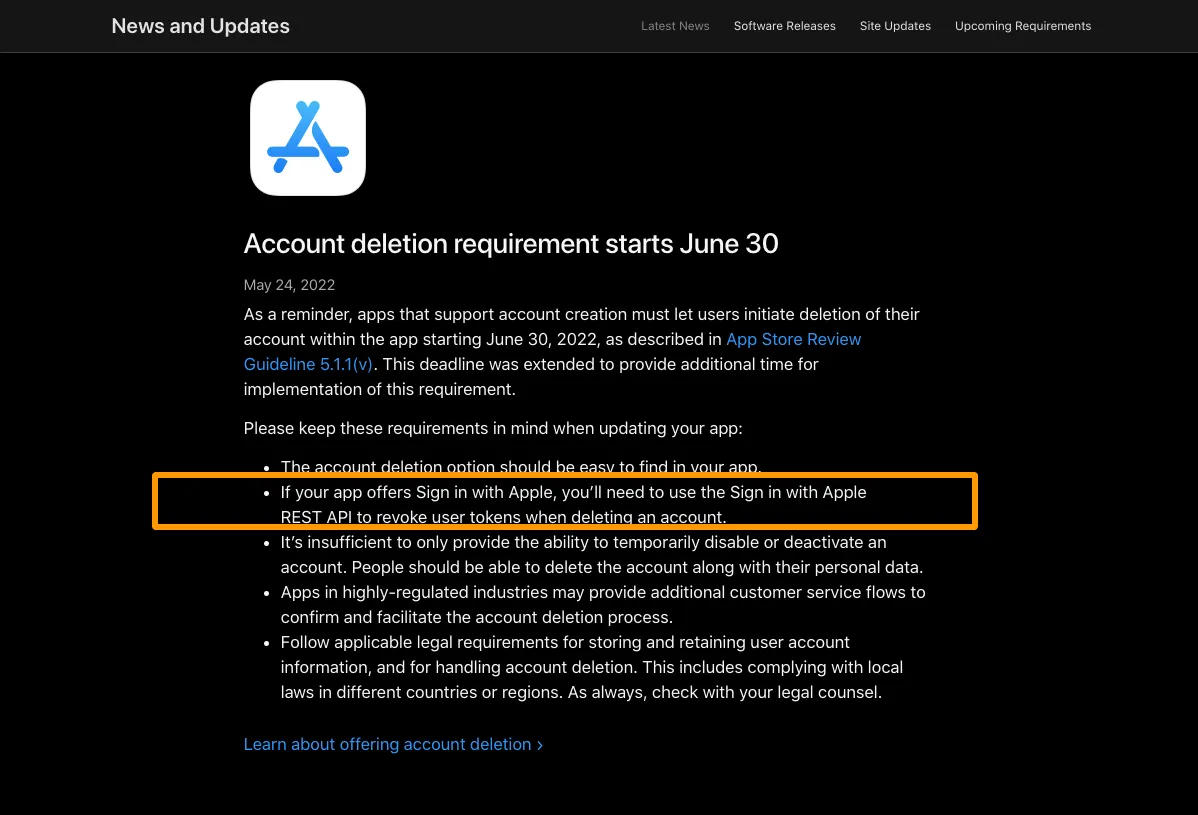1198x815 pixels.
Task: Open the Latest News tab
Action: [x=675, y=26]
